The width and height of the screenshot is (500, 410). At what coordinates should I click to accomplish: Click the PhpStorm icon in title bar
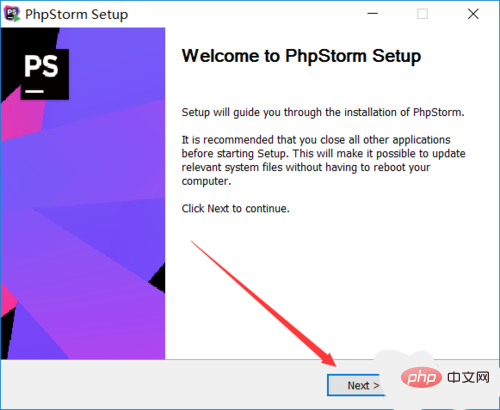(x=12, y=14)
